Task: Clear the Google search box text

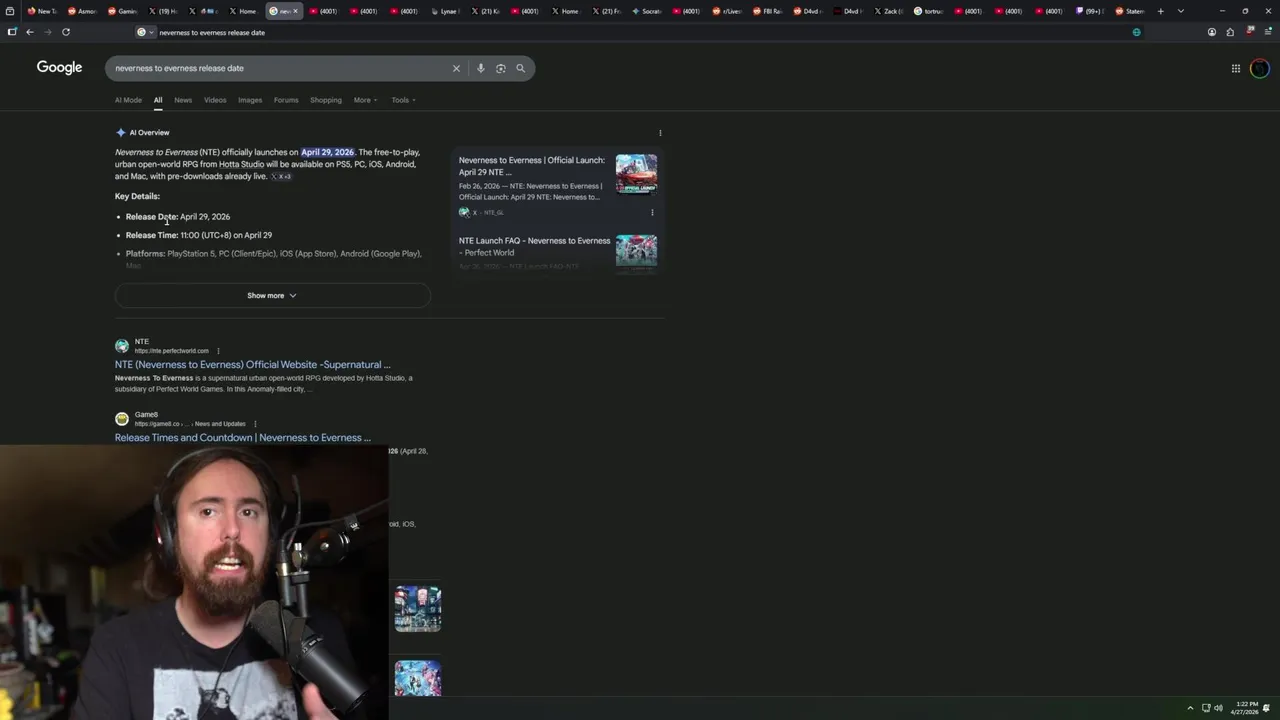Action: coord(456,68)
